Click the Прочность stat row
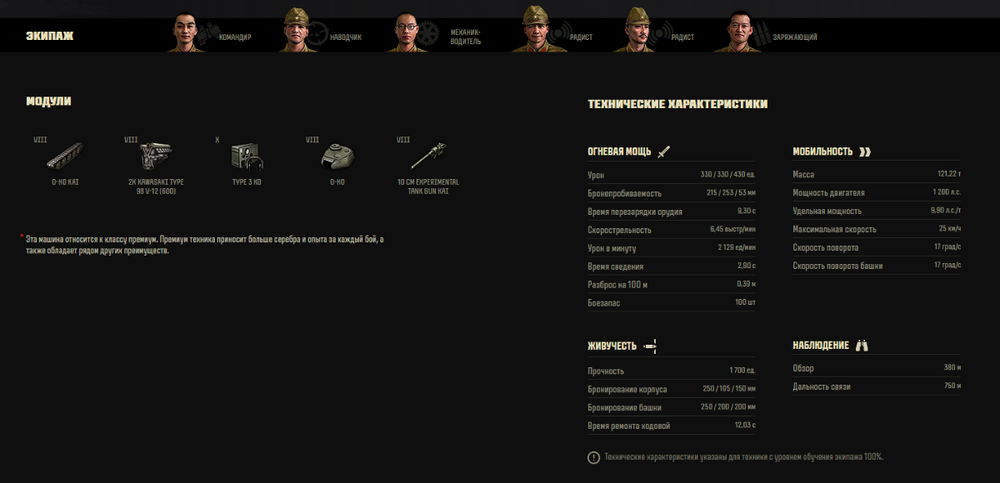 tap(672, 371)
